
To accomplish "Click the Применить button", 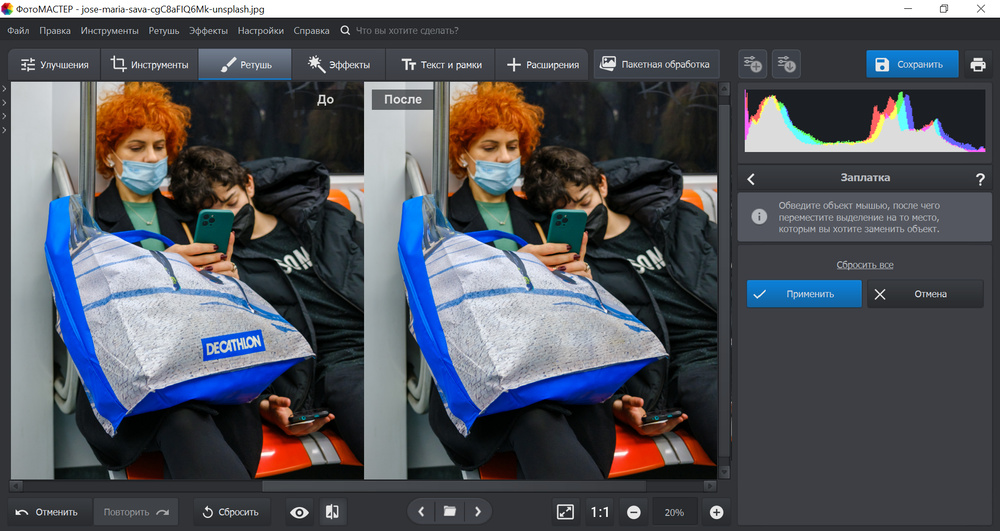I will coord(804,294).
